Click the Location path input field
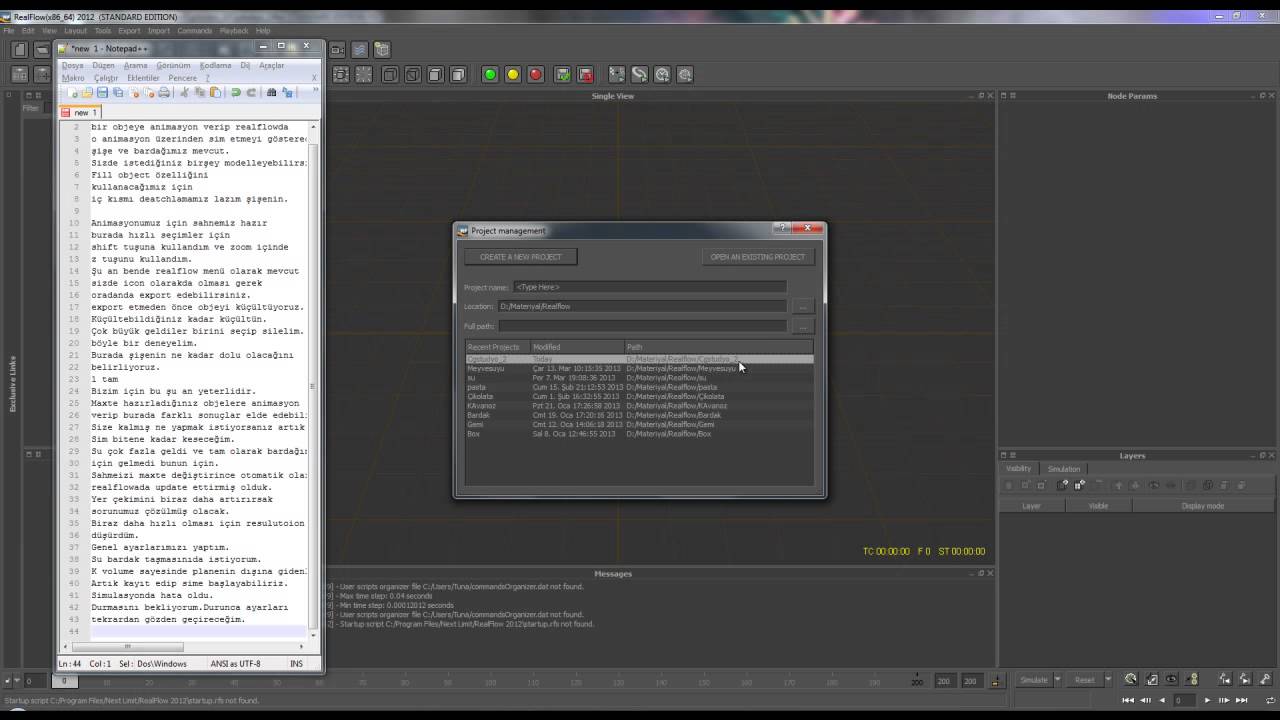The width and height of the screenshot is (1280, 720). (642, 307)
